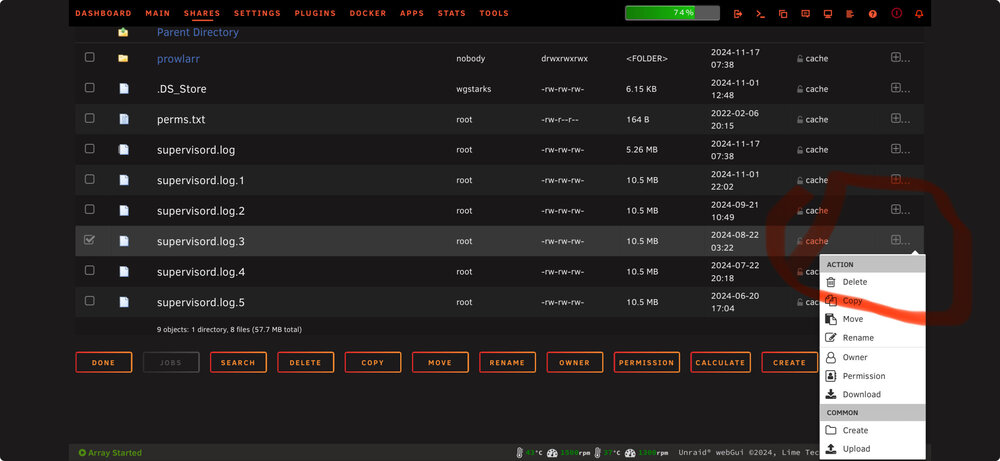
Task: Tick the supervisord.log.5 checkbox
Action: pos(89,301)
